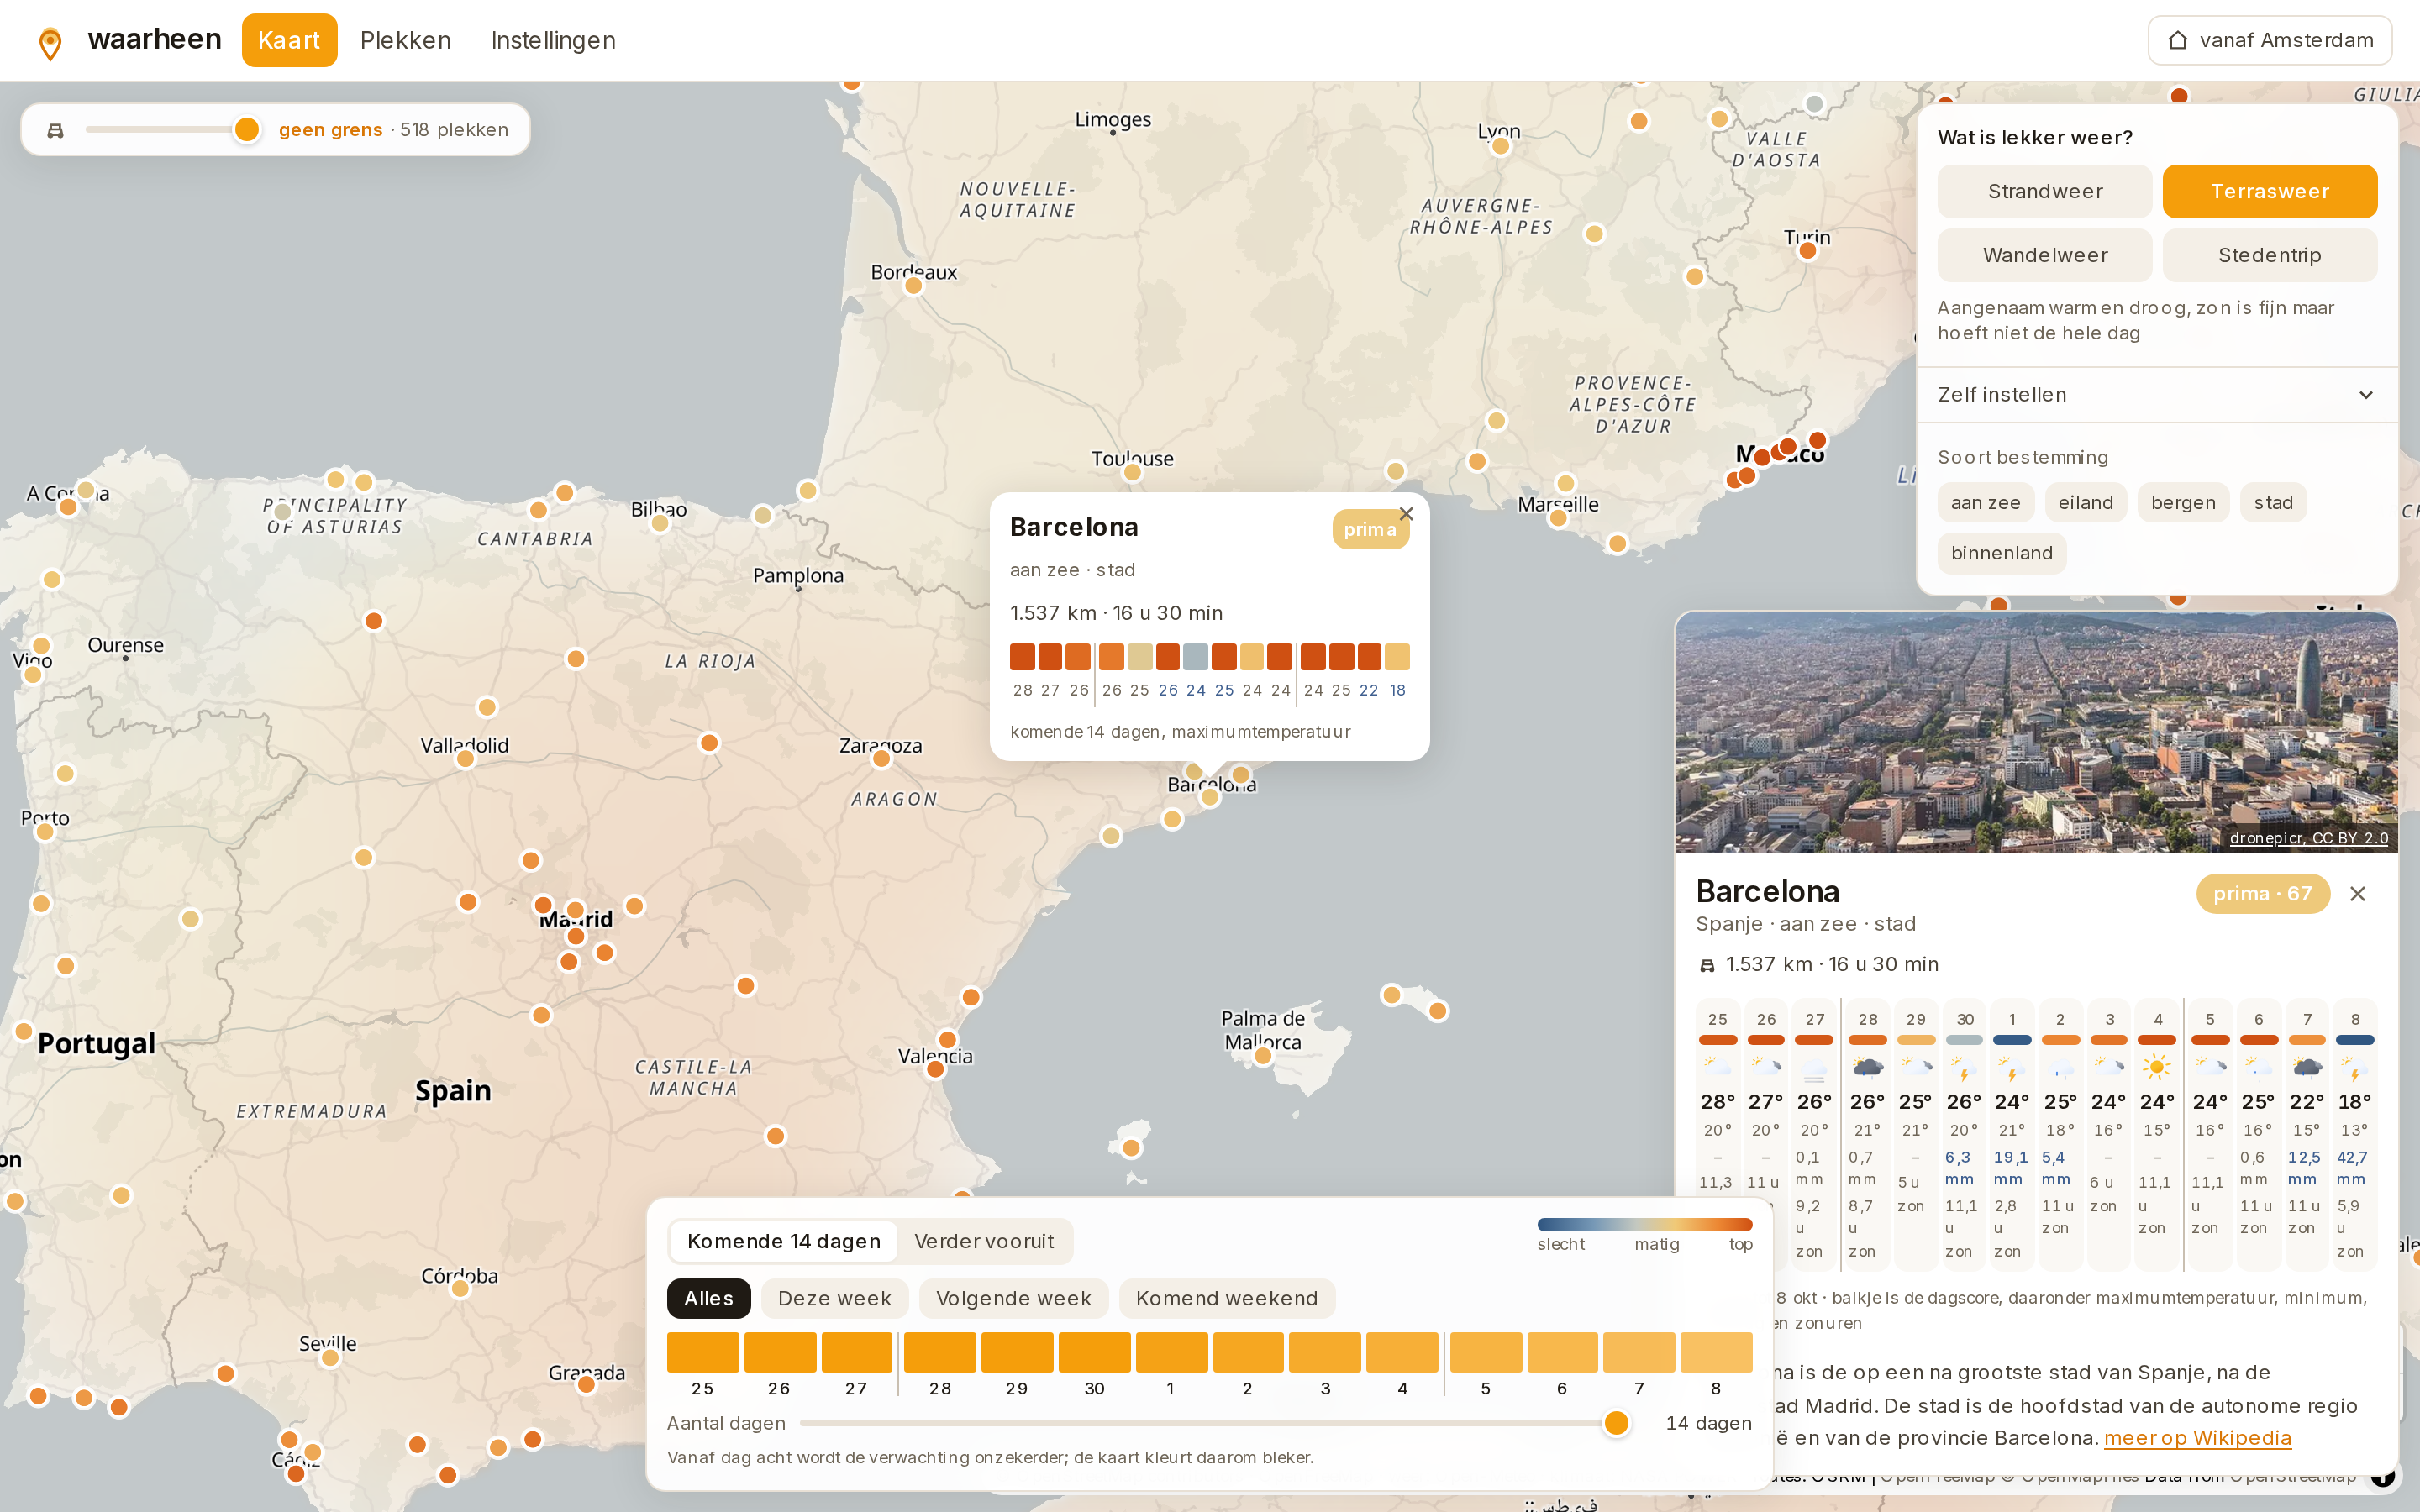Image resolution: width=2420 pixels, height=1512 pixels.
Task: Select day 1 column in Barcelona forecast
Action: 2012,1135
